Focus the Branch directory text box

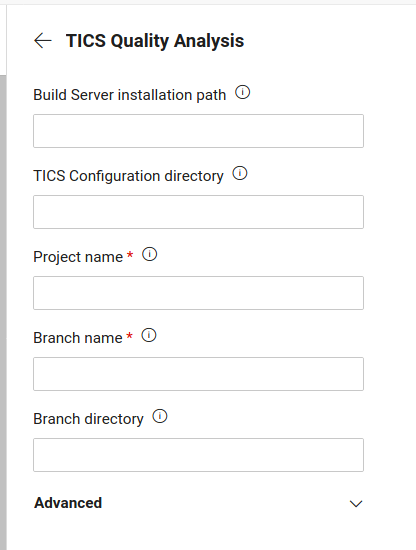199,455
